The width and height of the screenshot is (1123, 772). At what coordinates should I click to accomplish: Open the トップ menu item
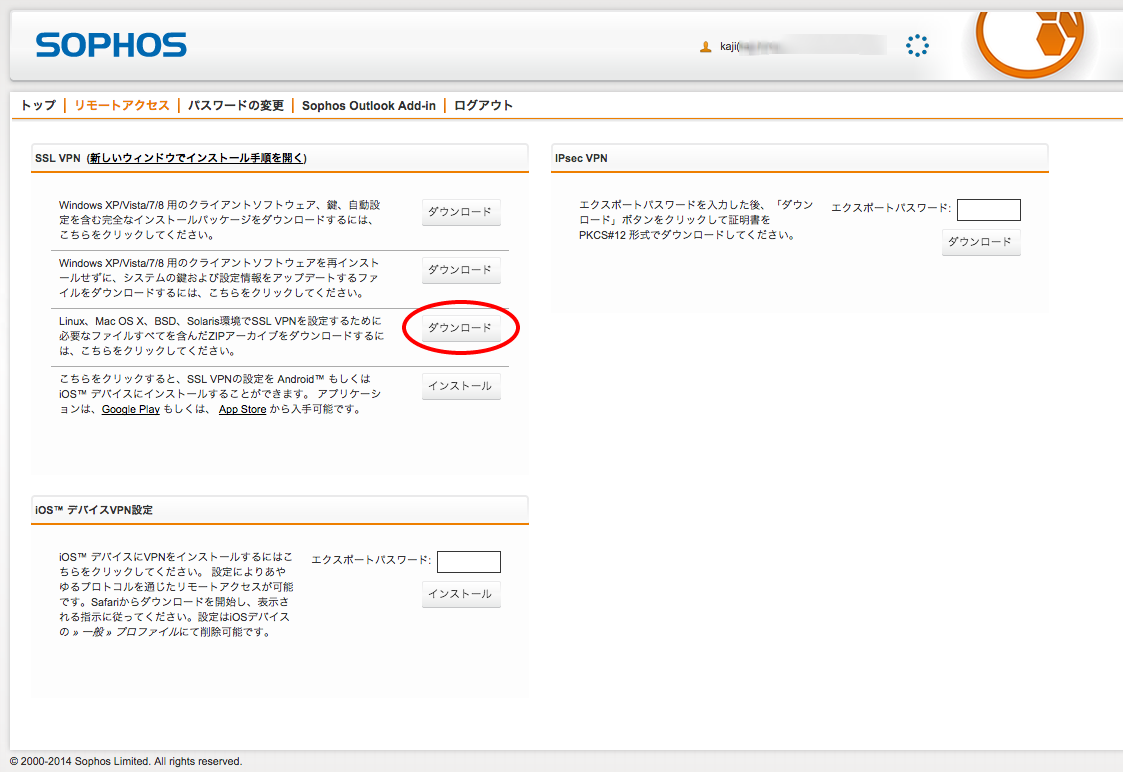pos(38,105)
